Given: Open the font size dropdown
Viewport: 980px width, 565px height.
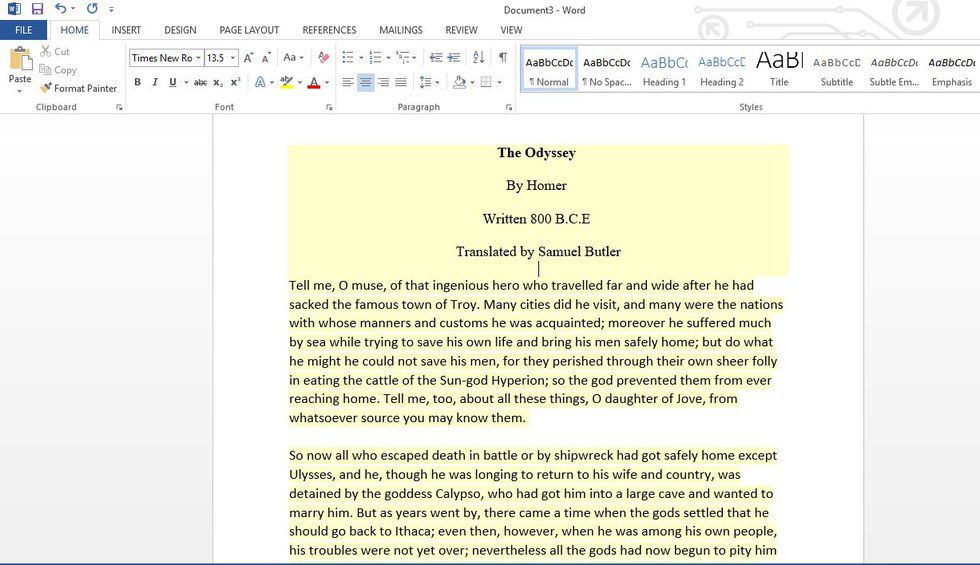Looking at the screenshot, I should 233,58.
